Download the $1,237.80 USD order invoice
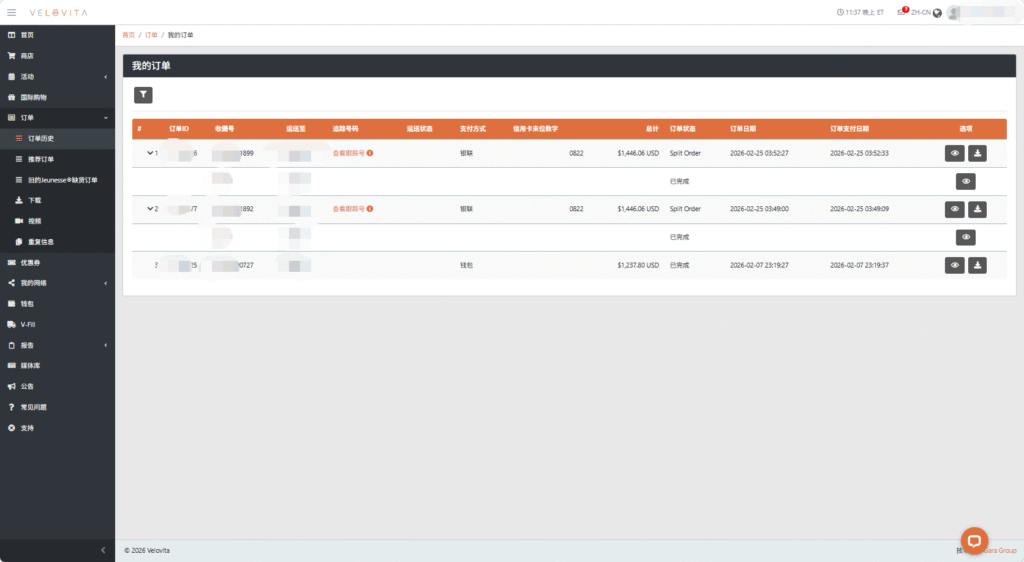Viewport: 1024px width, 562px height. [x=978, y=265]
